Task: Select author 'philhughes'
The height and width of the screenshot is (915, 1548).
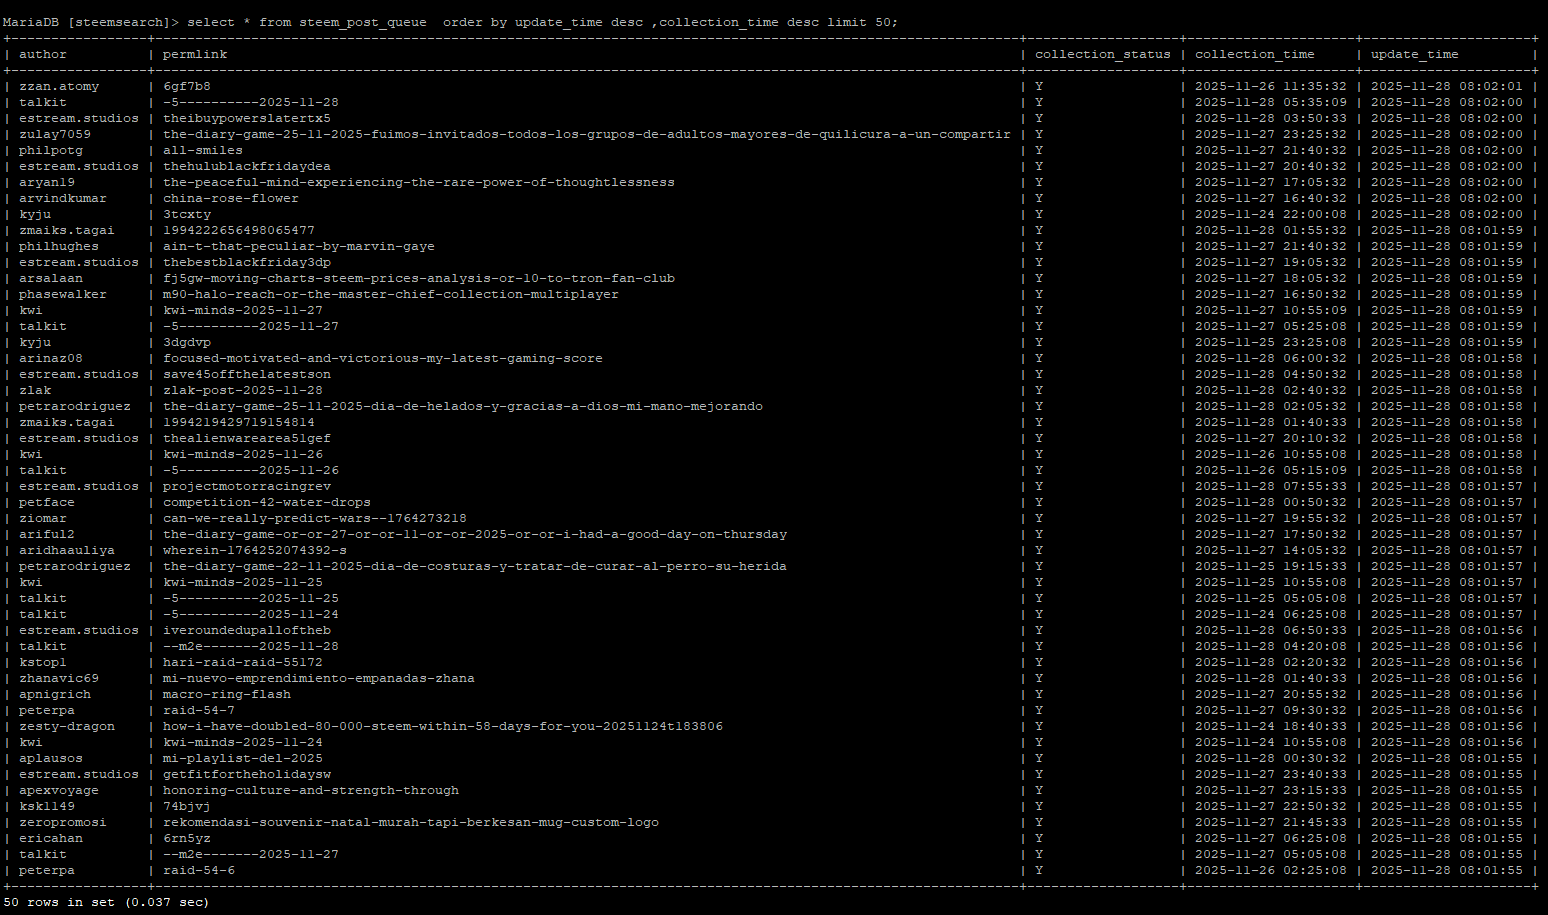Action: (59, 246)
